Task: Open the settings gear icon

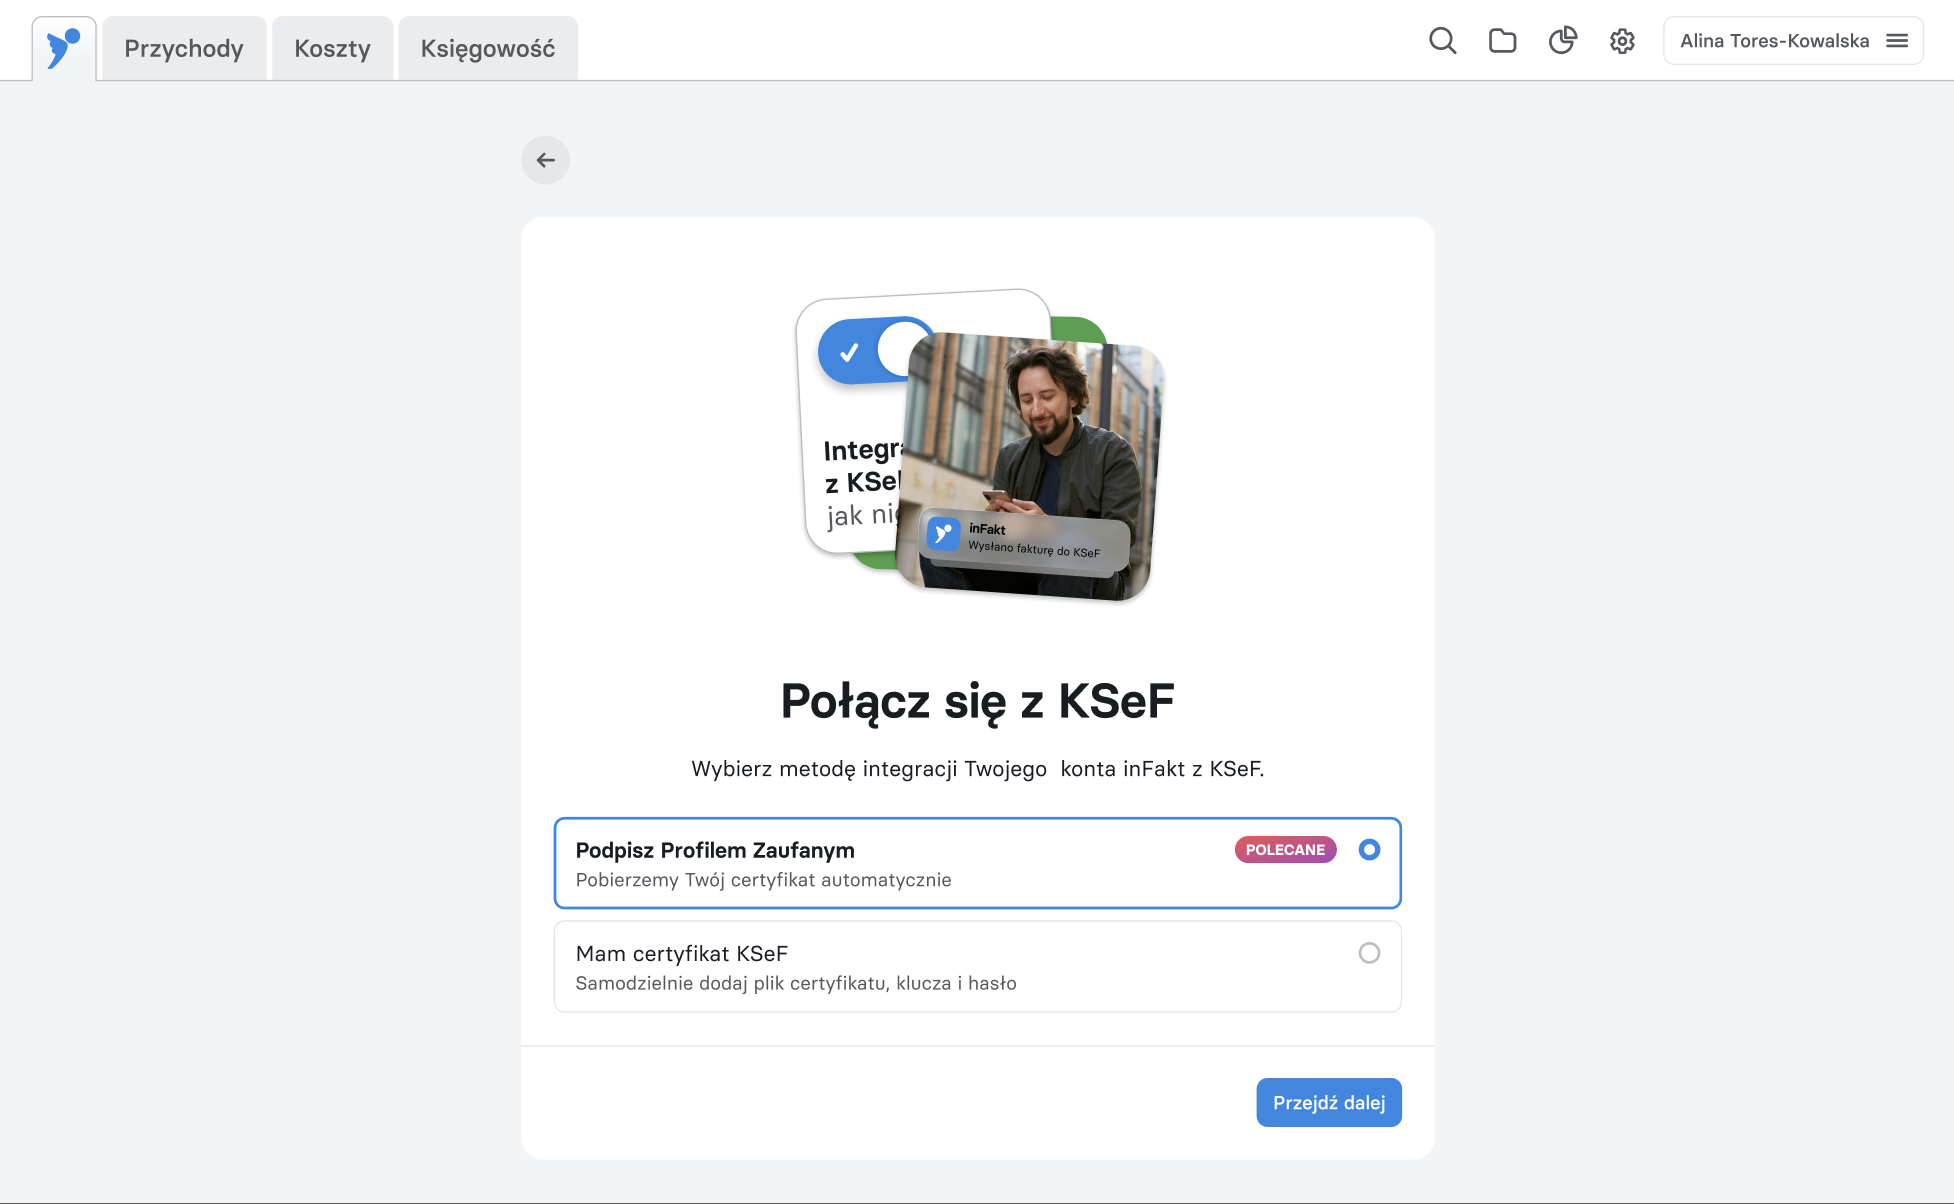Action: pyautogui.click(x=1622, y=41)
